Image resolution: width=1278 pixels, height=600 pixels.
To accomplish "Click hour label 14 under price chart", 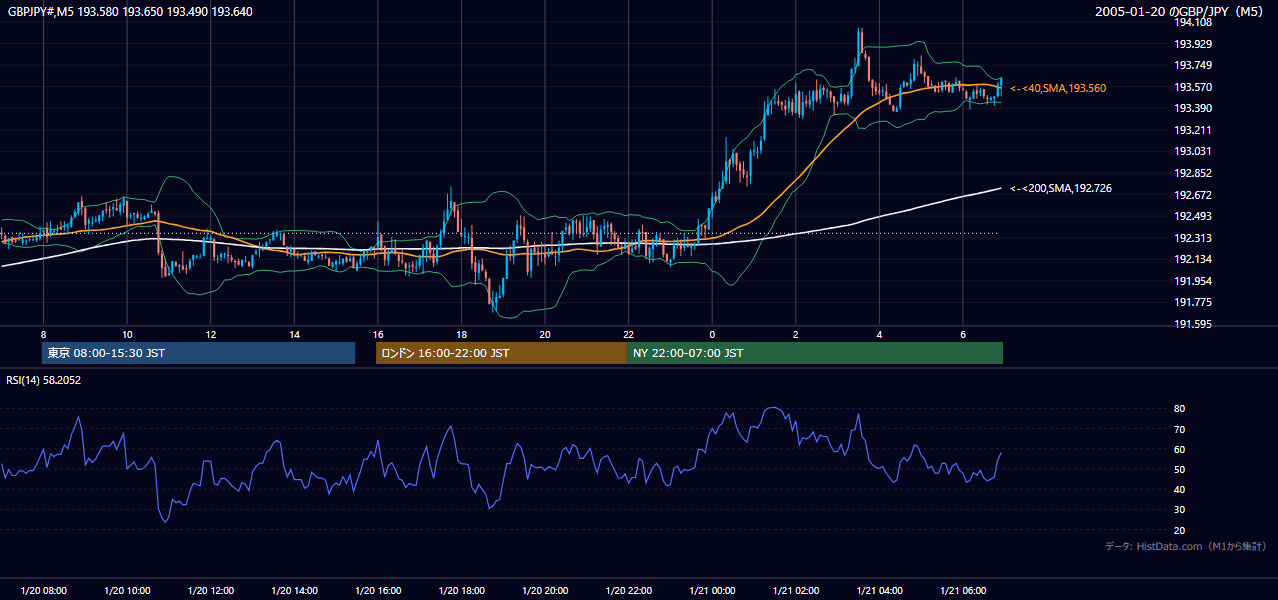I will pos(294,334).
